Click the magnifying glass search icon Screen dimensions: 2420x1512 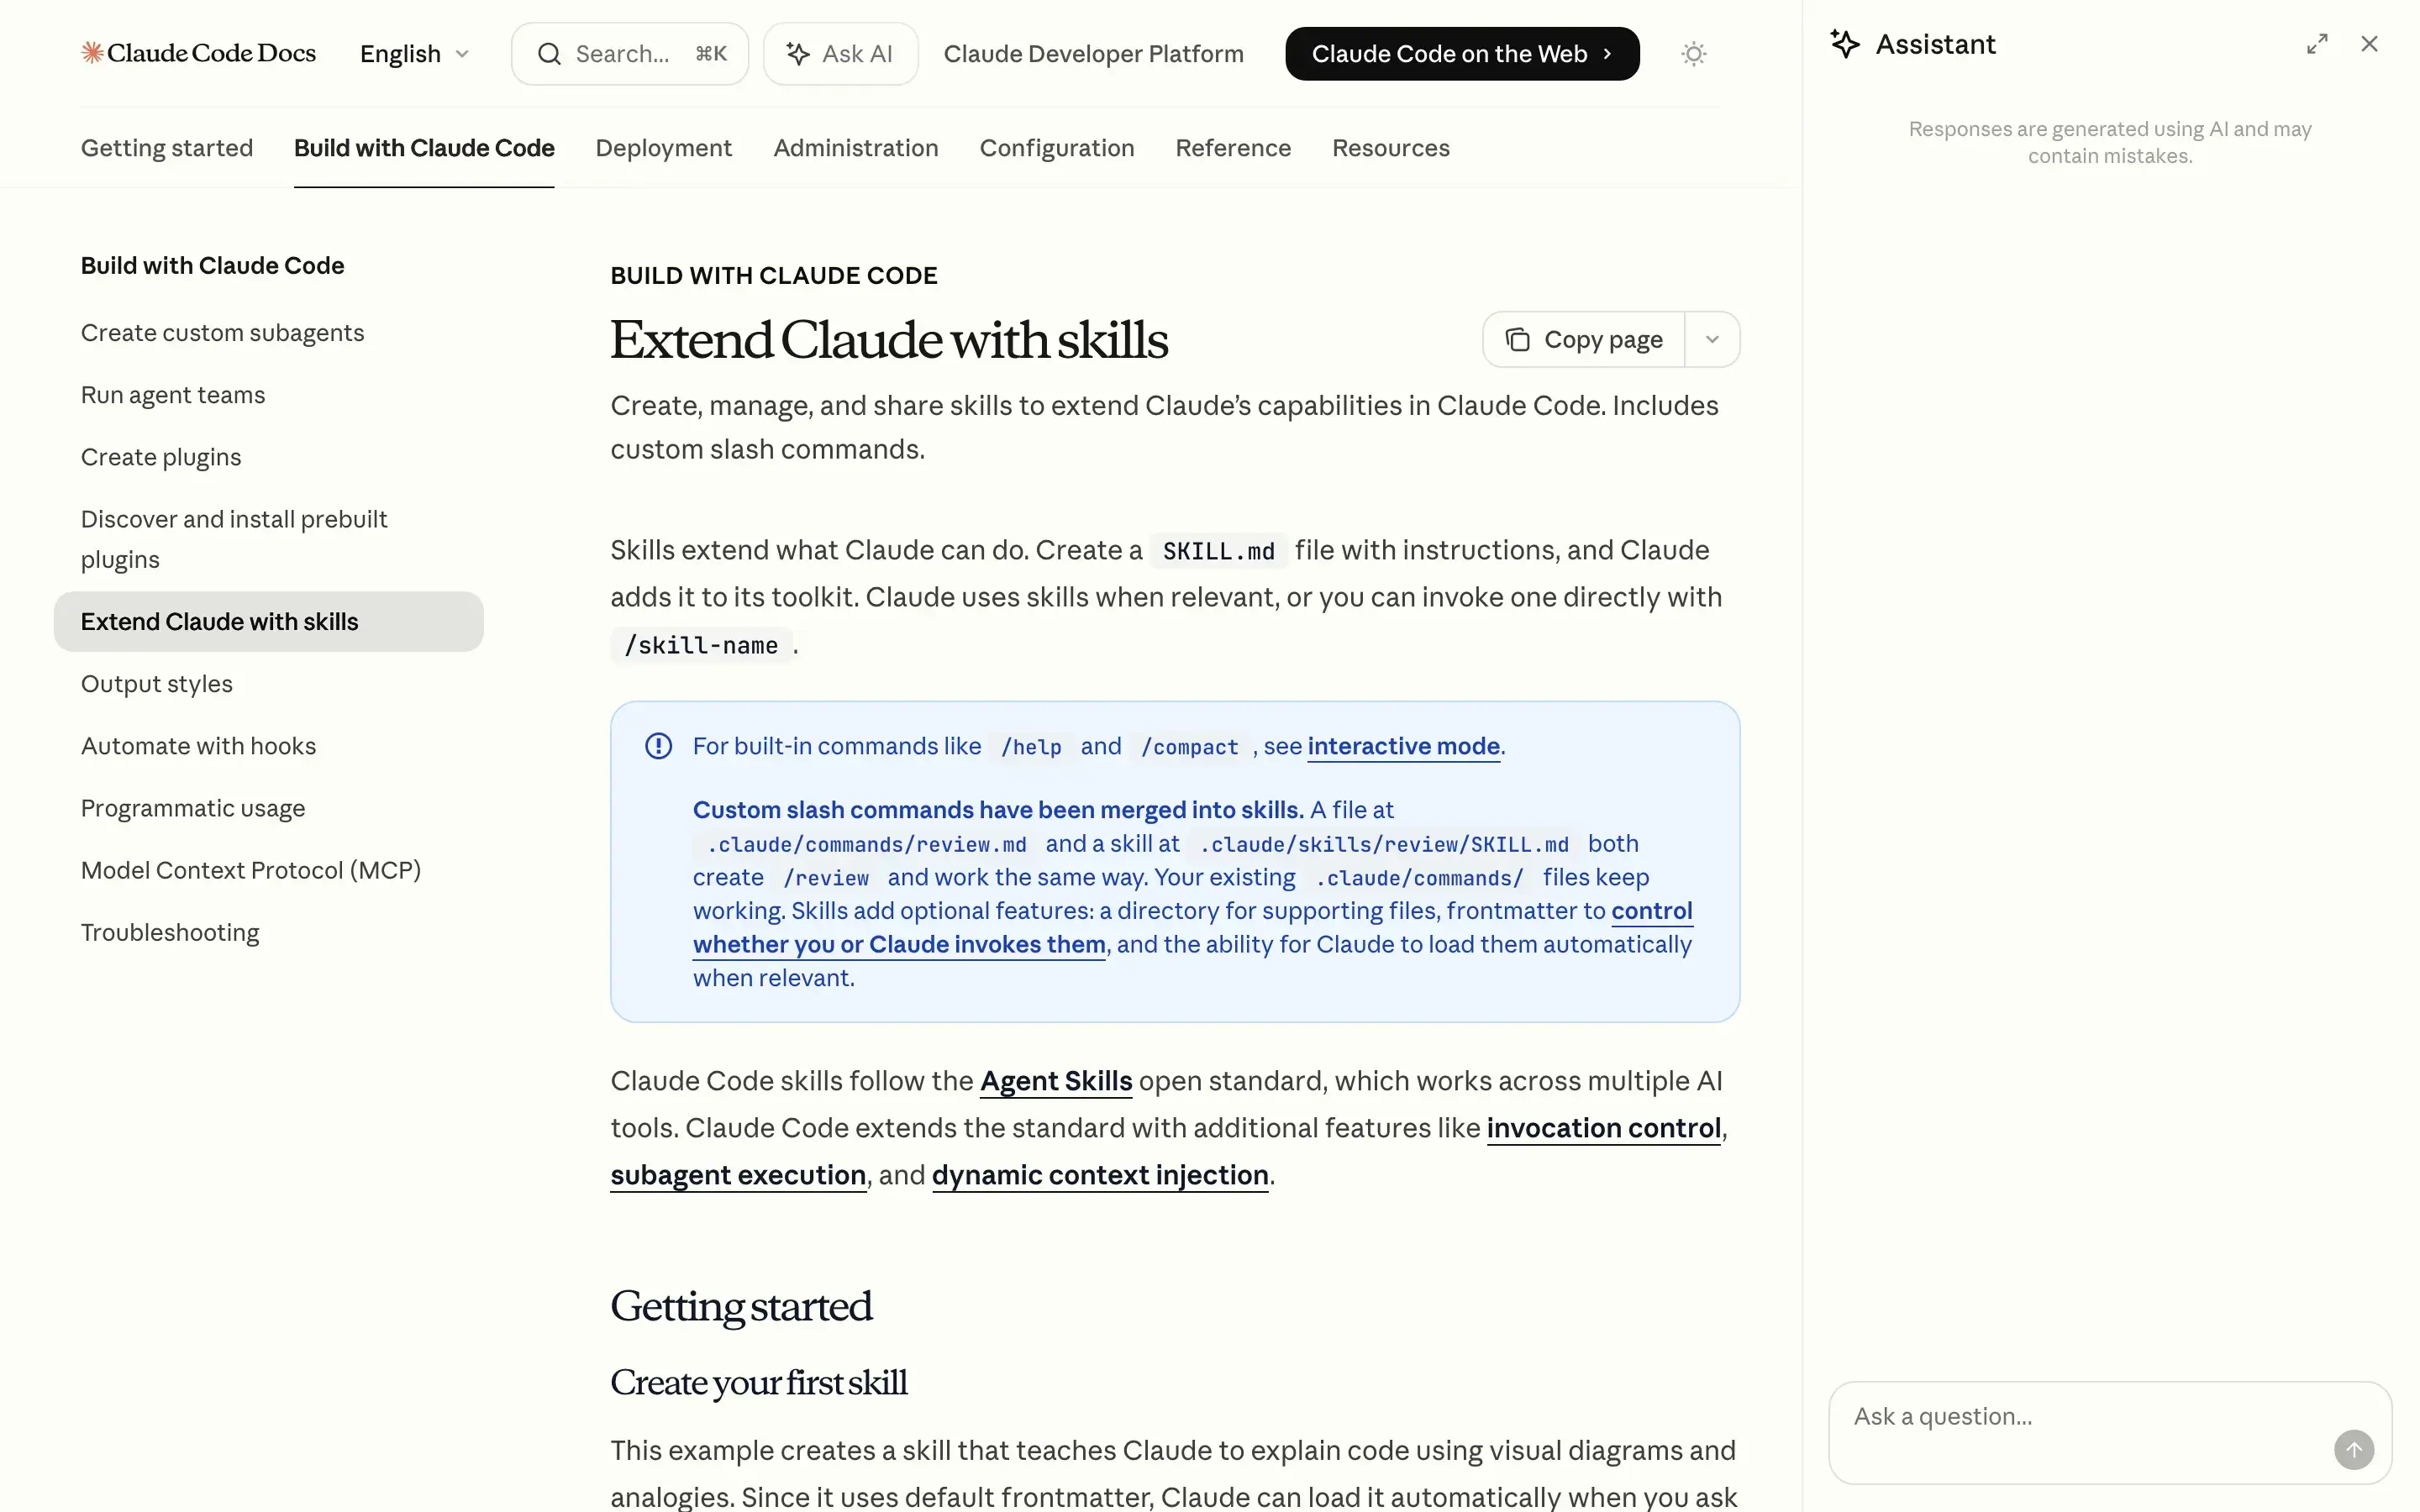(549, 54)
